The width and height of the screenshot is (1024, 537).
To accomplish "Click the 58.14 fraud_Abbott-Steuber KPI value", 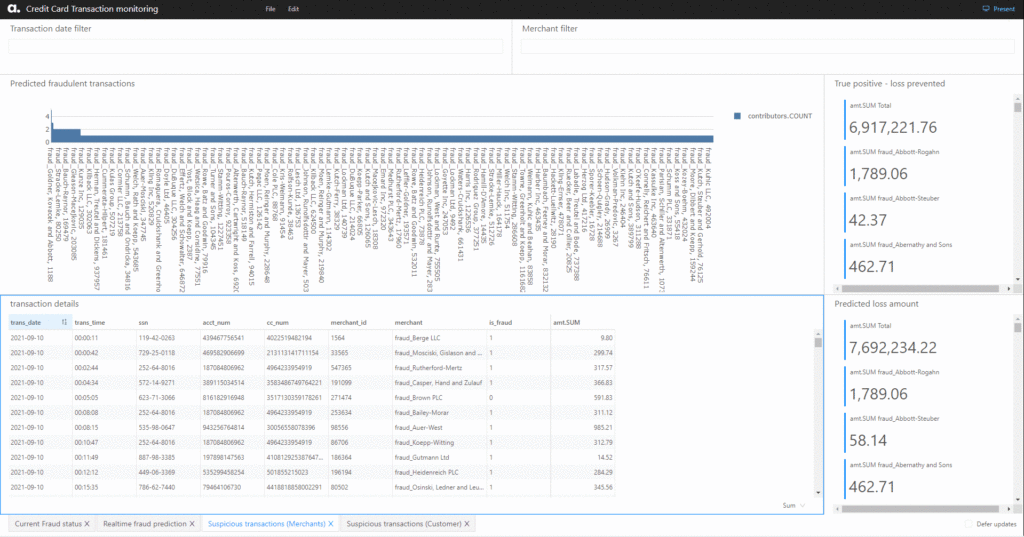I will 868,440.
